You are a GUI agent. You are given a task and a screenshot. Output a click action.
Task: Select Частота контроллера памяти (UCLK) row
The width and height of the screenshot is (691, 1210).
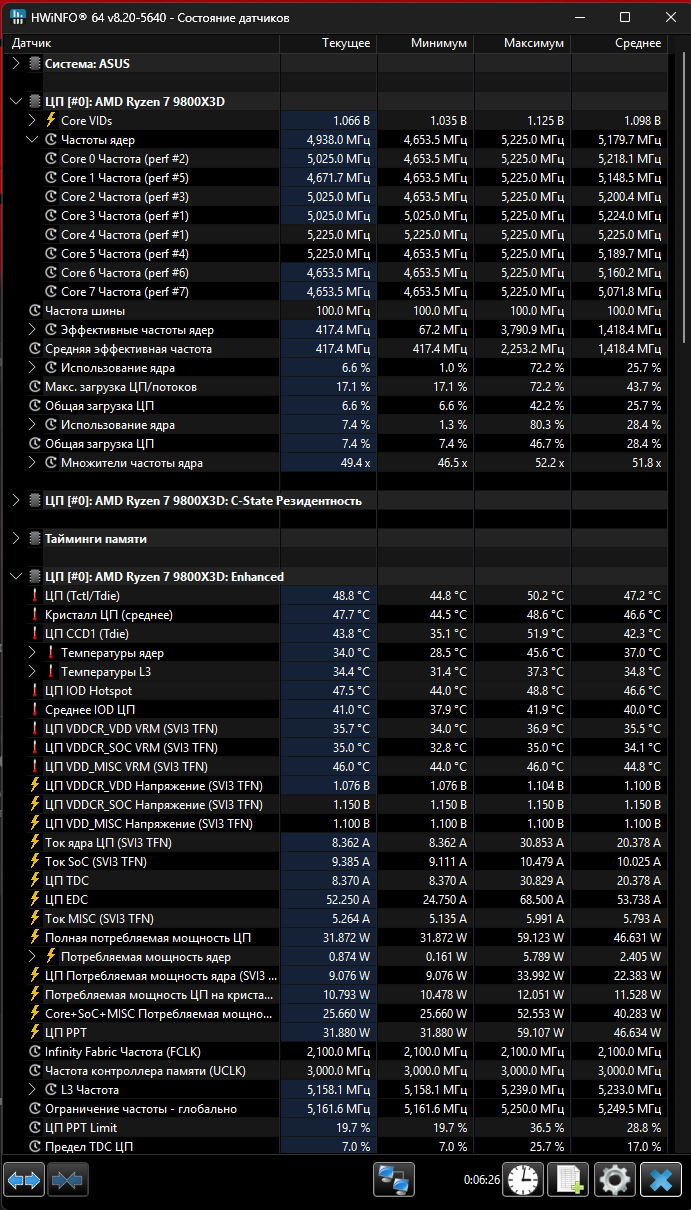coord(337,1071)
